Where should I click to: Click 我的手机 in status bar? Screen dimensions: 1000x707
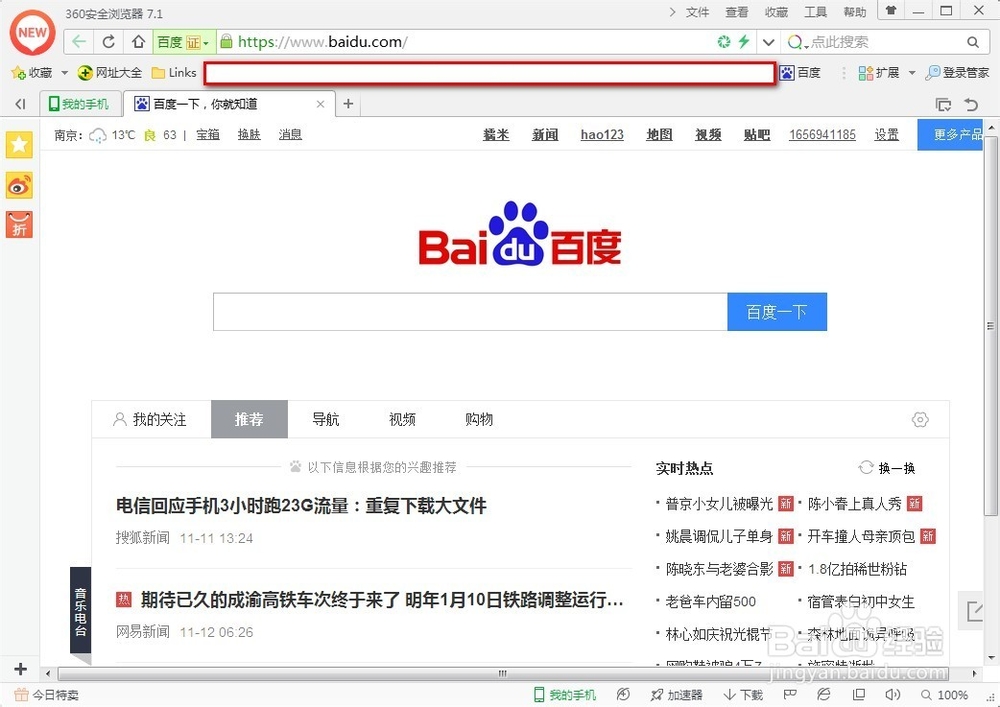(x=565, y=695)
